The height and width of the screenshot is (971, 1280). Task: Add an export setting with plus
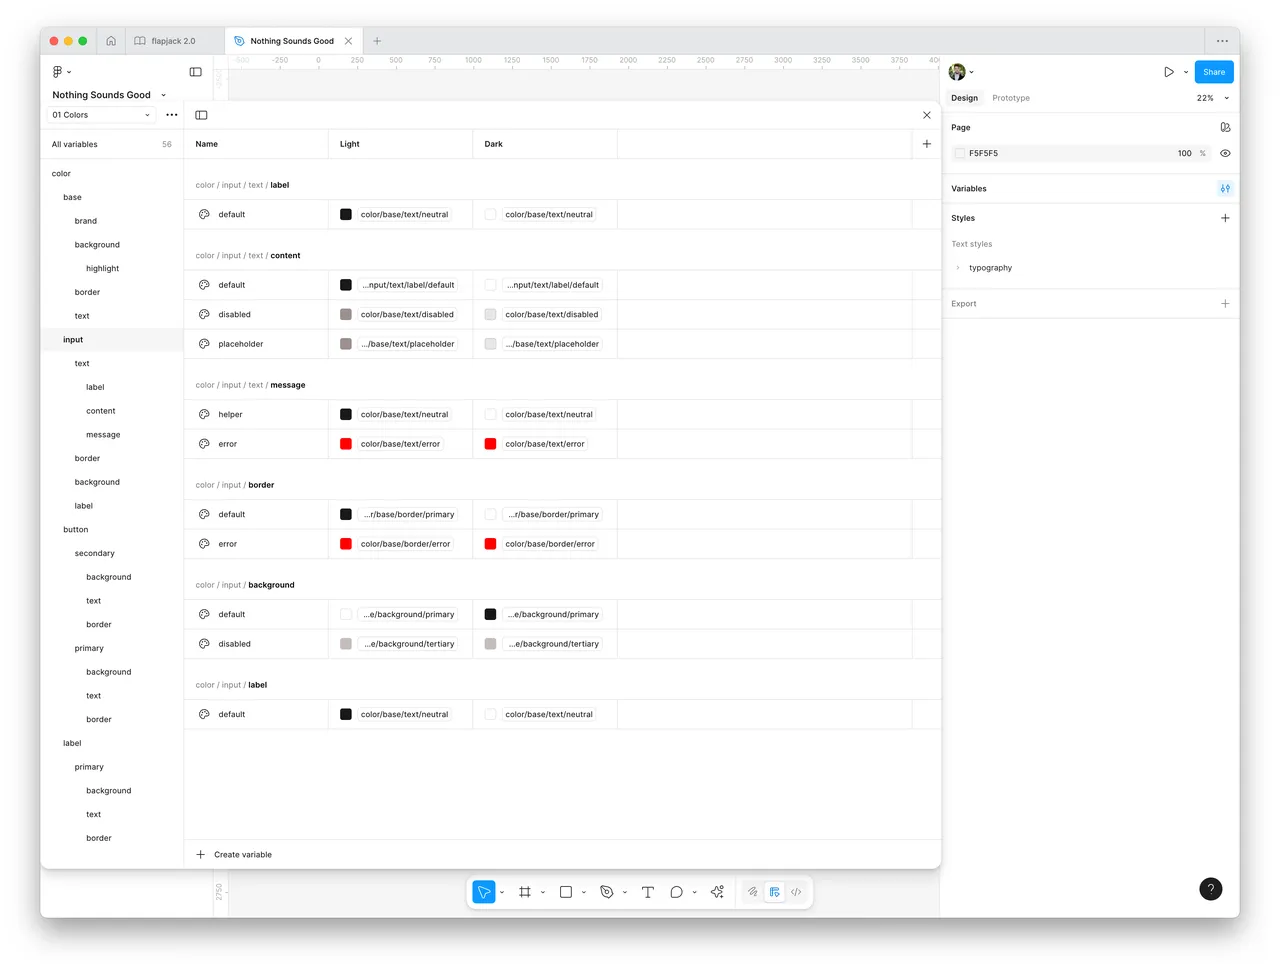tap(1225, 304)
